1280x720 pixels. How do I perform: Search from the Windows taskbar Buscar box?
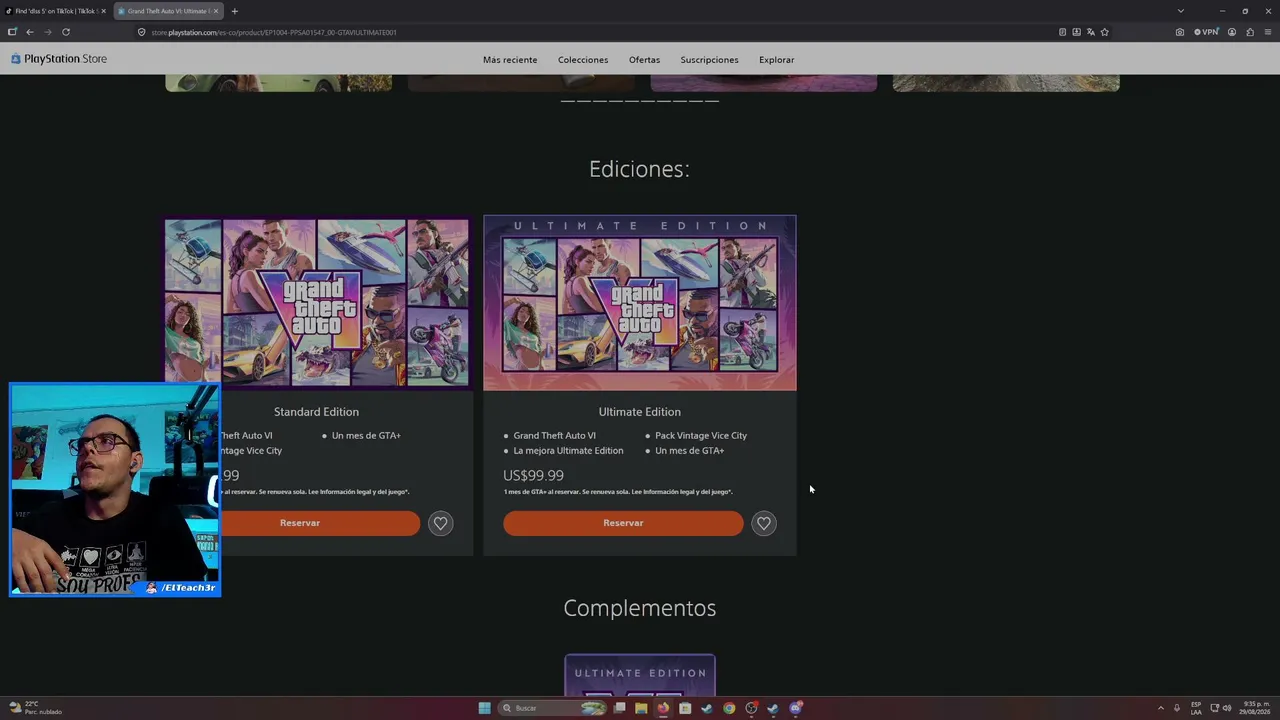tap(552, 708)
